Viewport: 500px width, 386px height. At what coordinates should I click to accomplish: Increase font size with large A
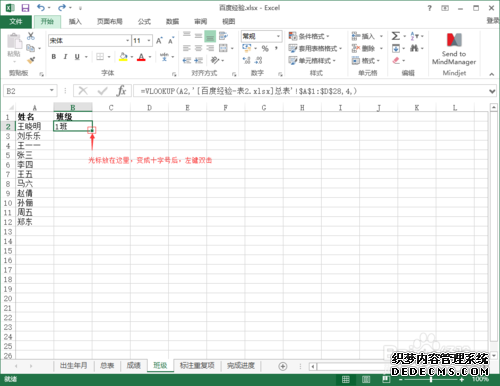coord(159,41)
